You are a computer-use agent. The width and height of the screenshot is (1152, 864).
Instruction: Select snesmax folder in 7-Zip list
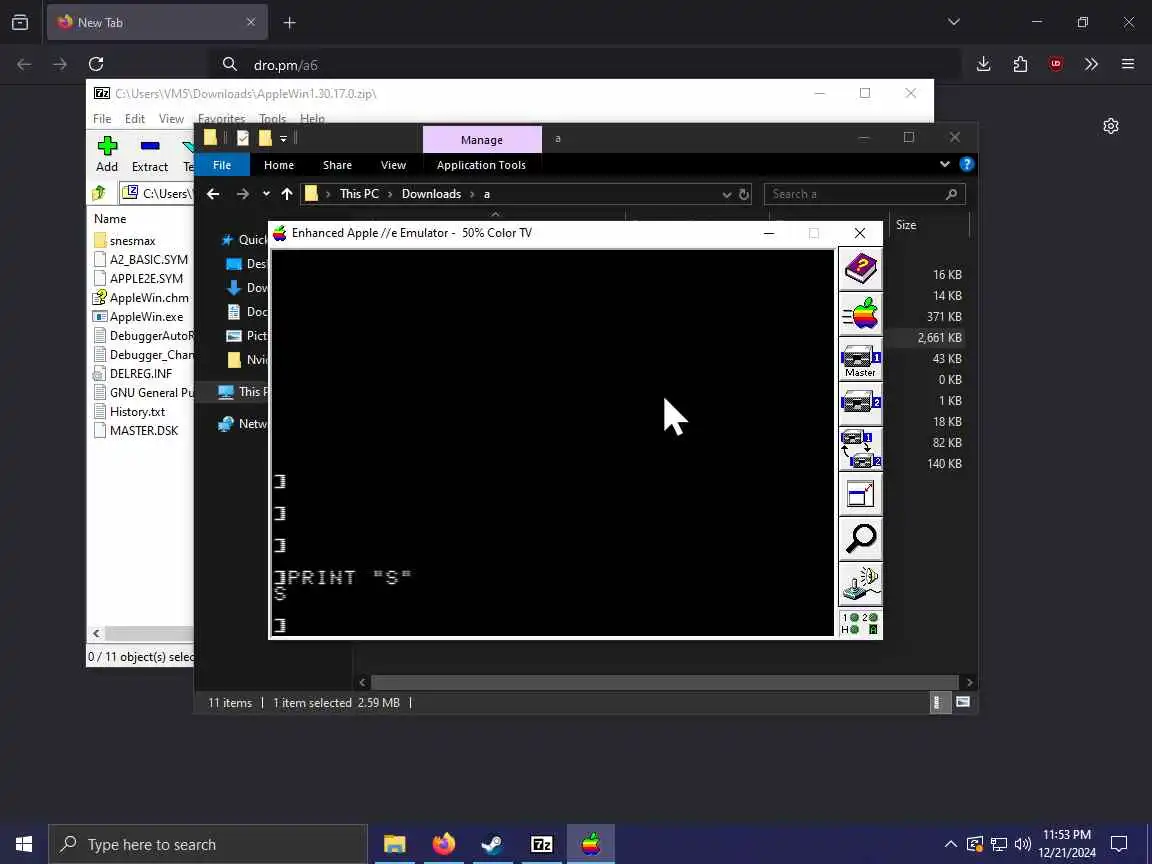pyautogui.click(x=132, y=240)
